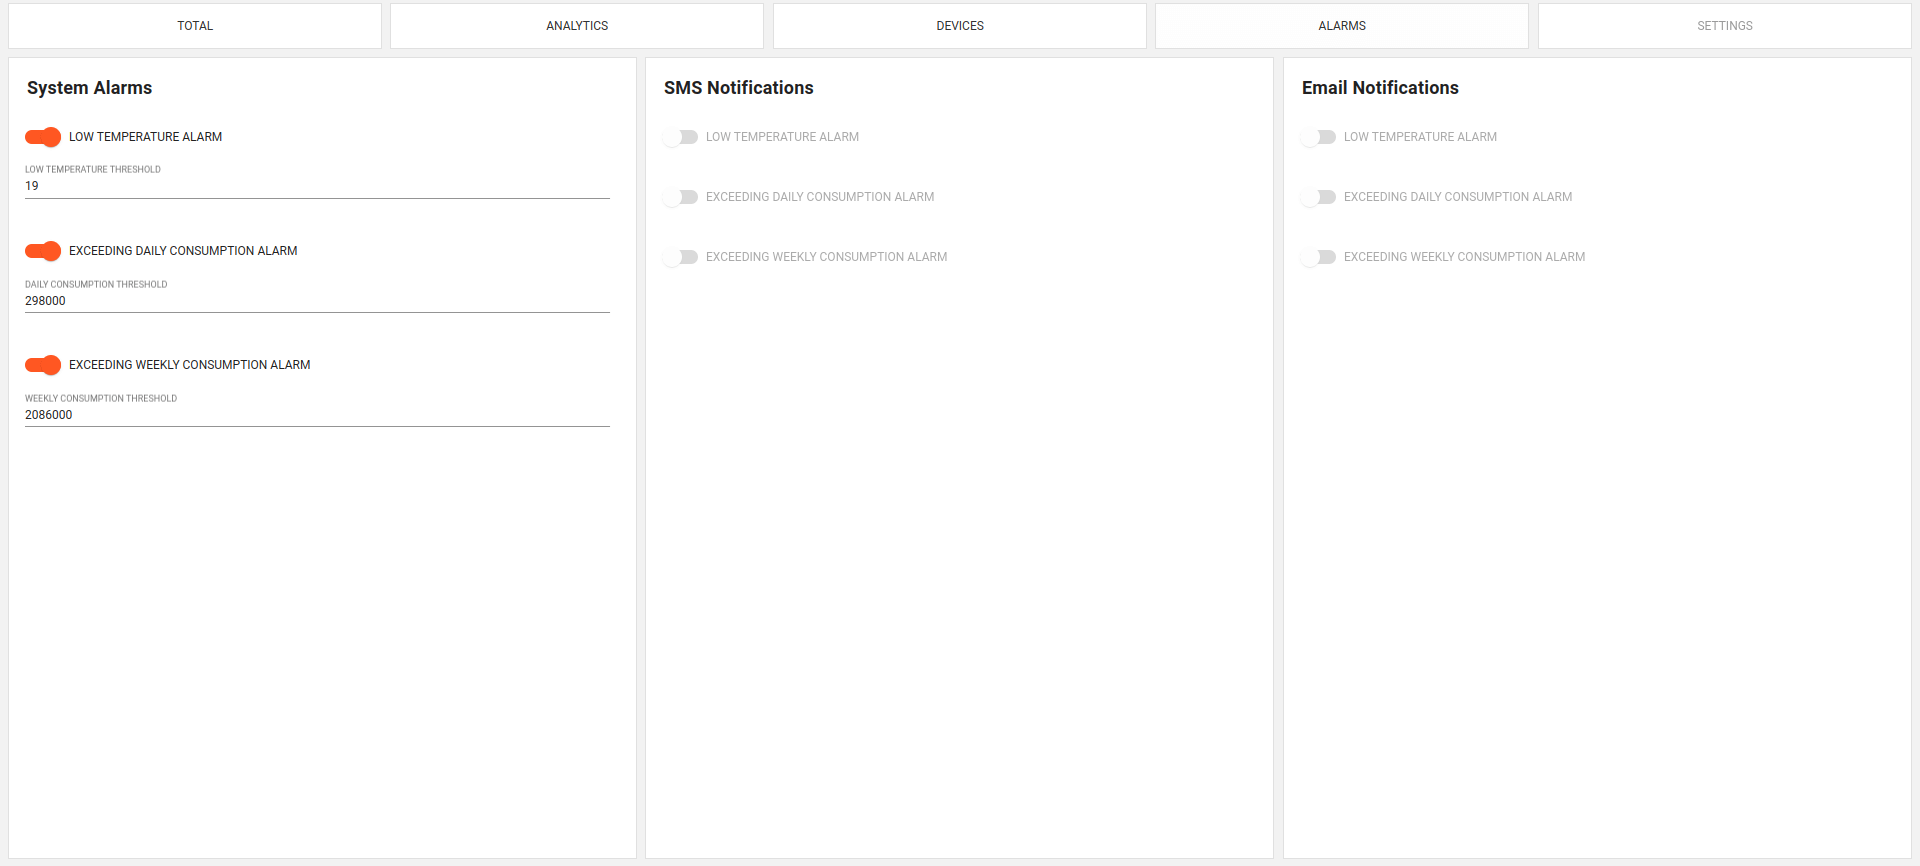Open the SETTINGS tab
The width and height of the screenshot is (1920, 866).
(1724, 26)
